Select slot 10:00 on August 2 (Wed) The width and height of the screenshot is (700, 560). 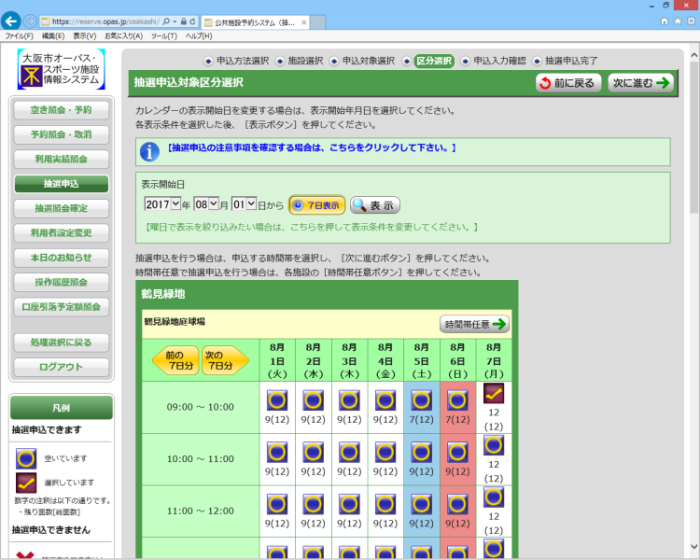pyautogui.click(x=313, y=452)
